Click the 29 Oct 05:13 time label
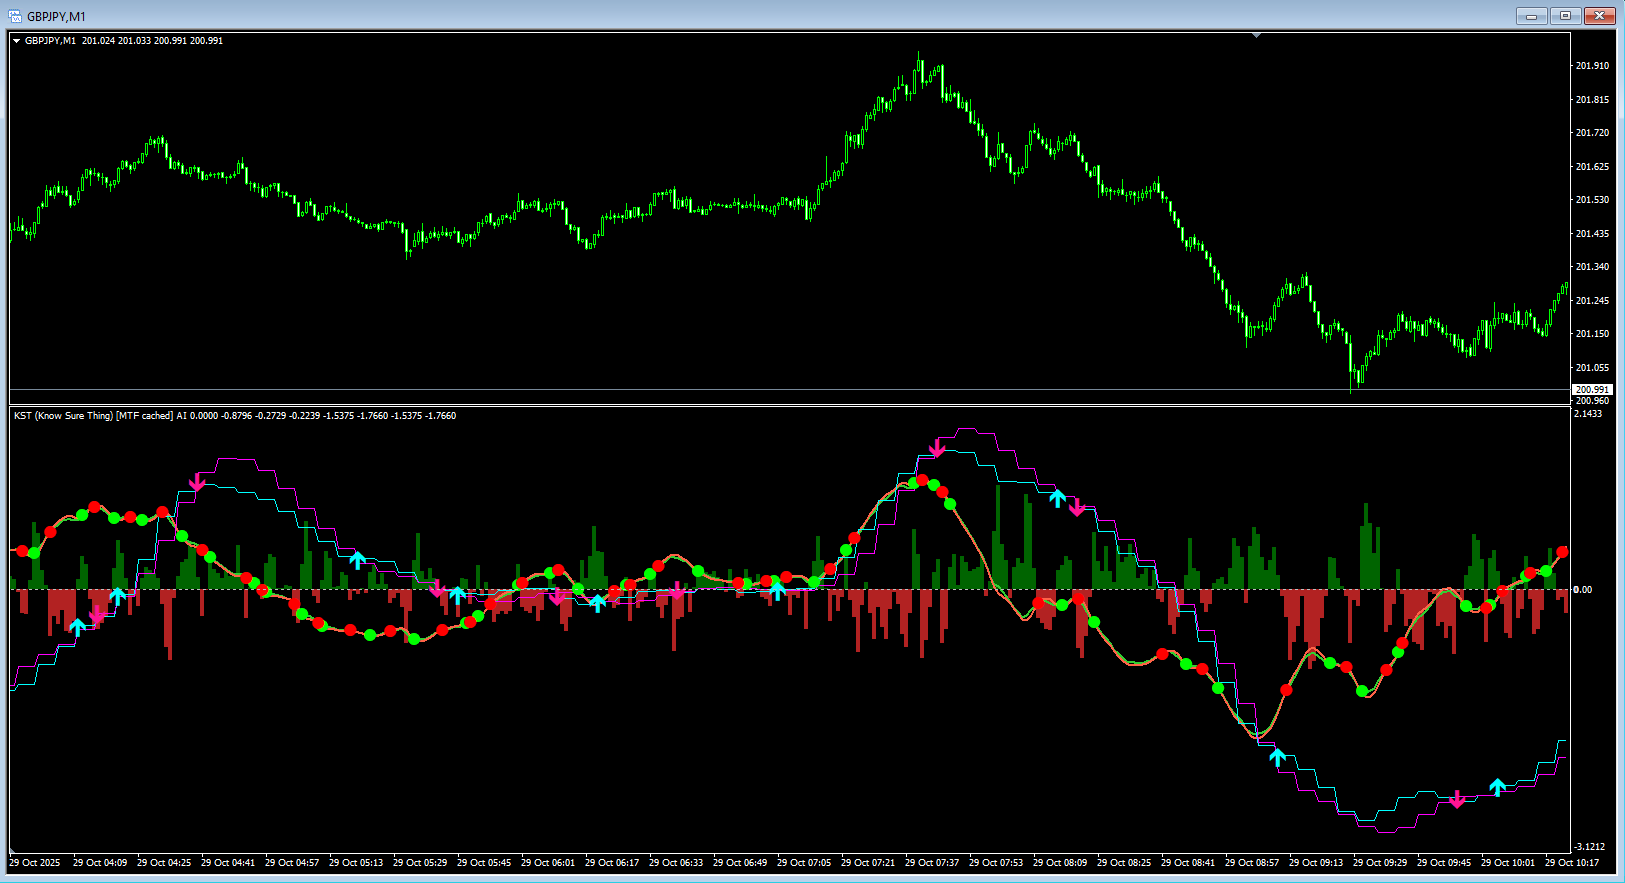1625x883 pixels. (356, 863)
